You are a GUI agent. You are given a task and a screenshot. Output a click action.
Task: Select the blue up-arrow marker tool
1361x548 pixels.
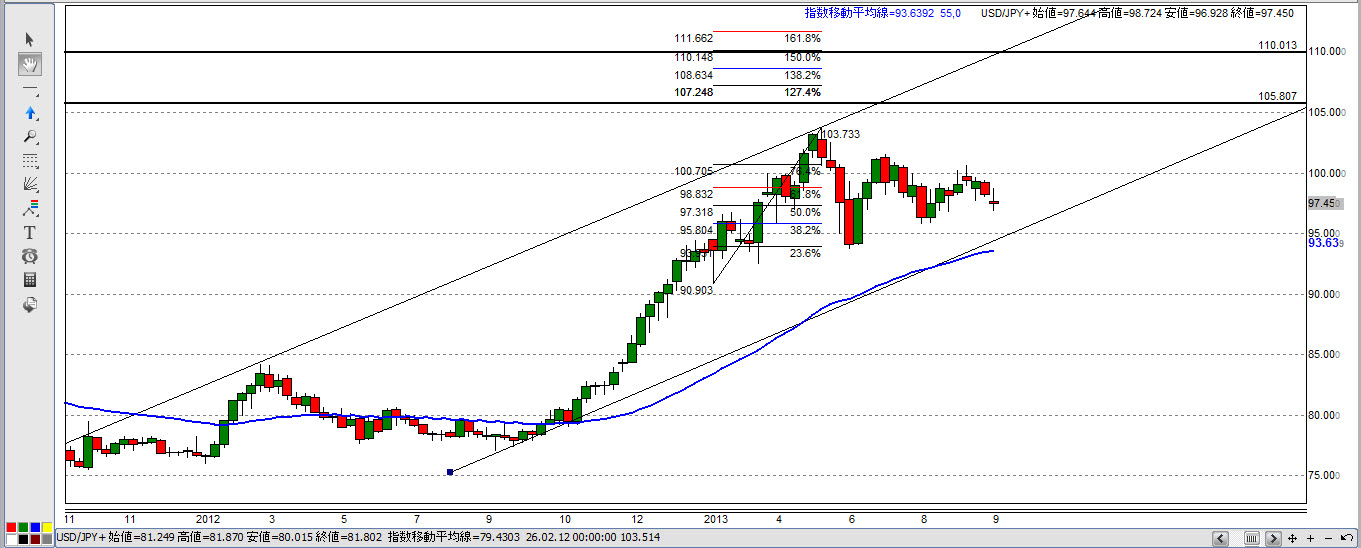click(30, 113)
